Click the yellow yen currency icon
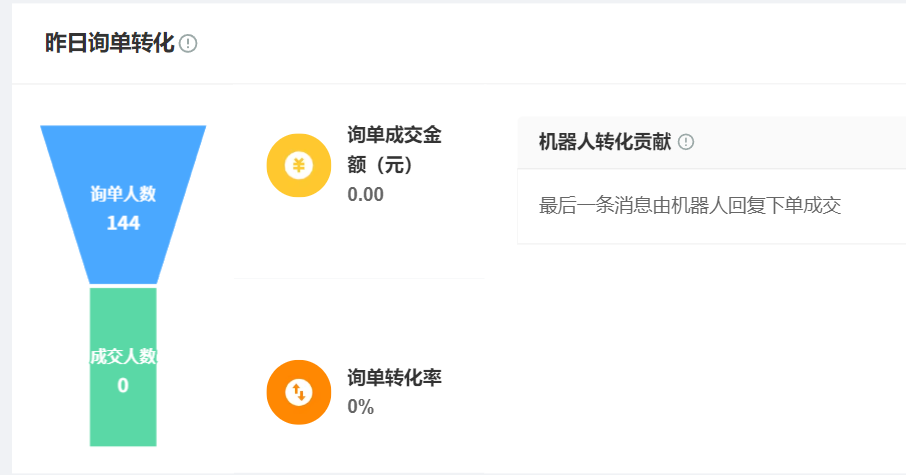Viewport: 906px width, 475px height. coord(299,165)
